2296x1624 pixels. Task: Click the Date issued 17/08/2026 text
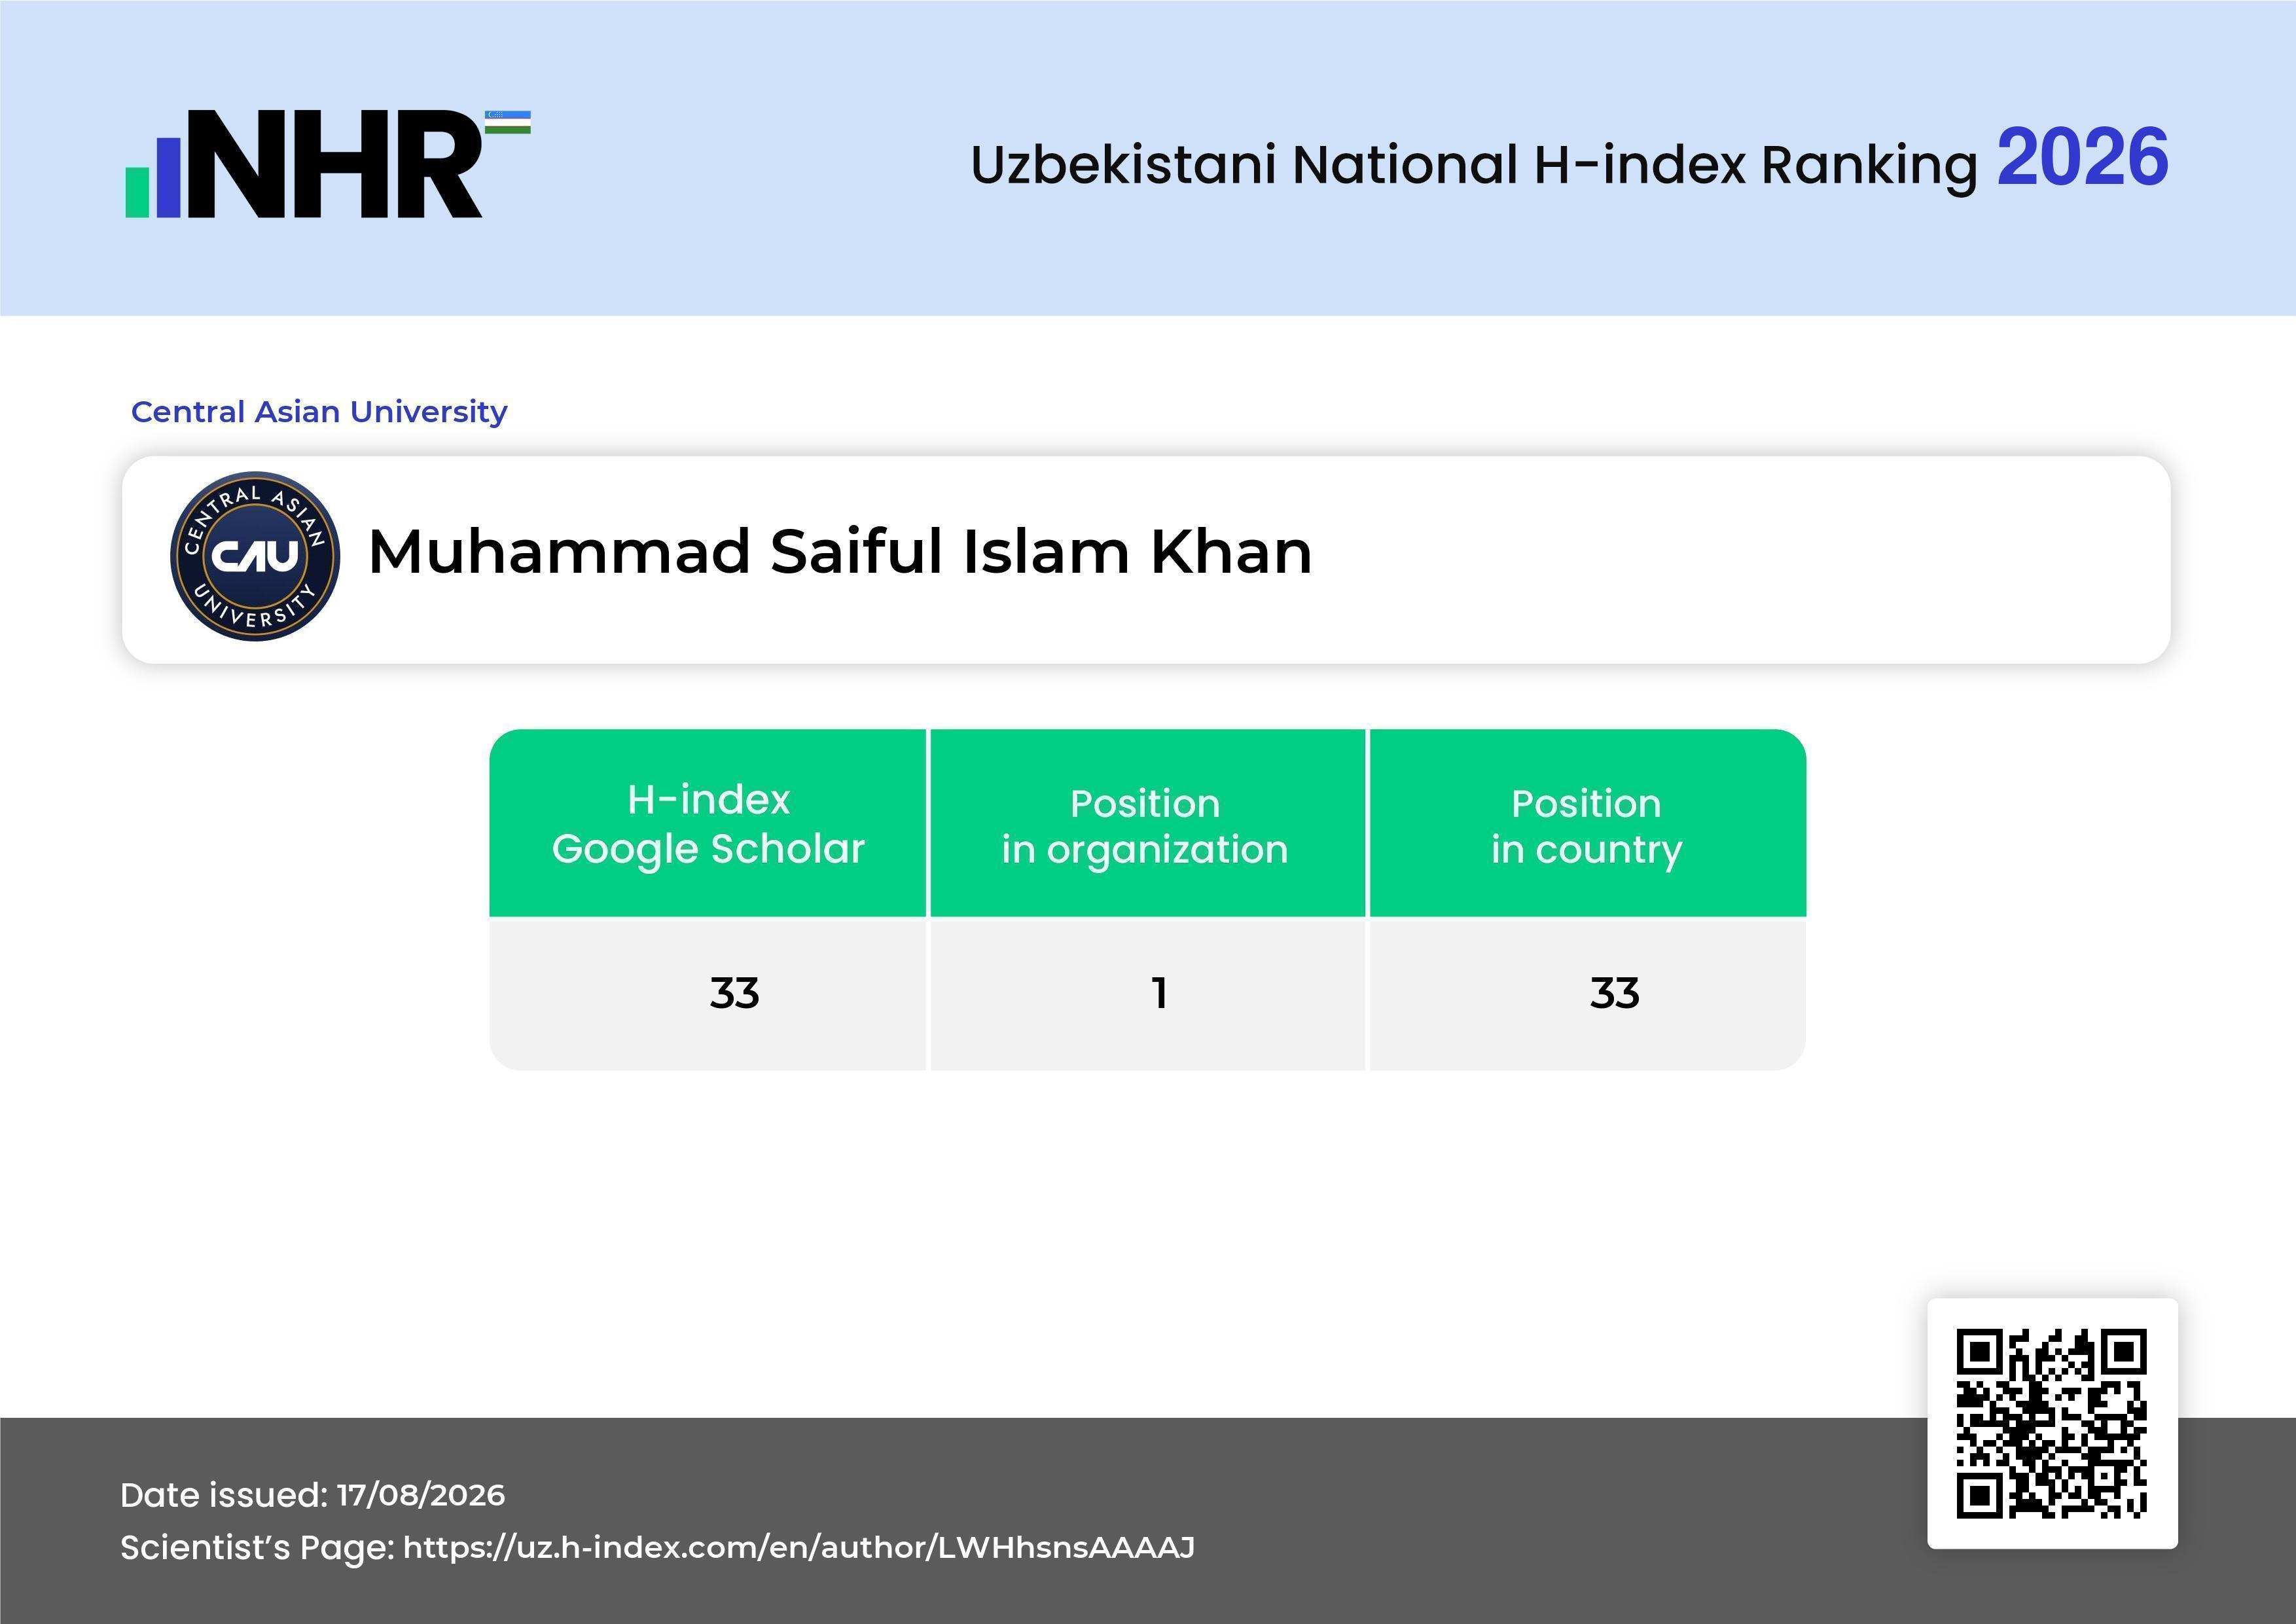click(x=313, y=1495)
